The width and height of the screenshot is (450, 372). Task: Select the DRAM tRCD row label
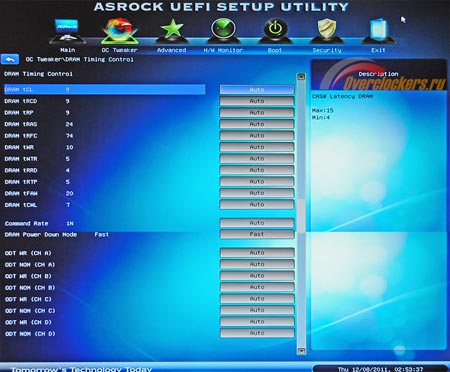pos(21,101)
